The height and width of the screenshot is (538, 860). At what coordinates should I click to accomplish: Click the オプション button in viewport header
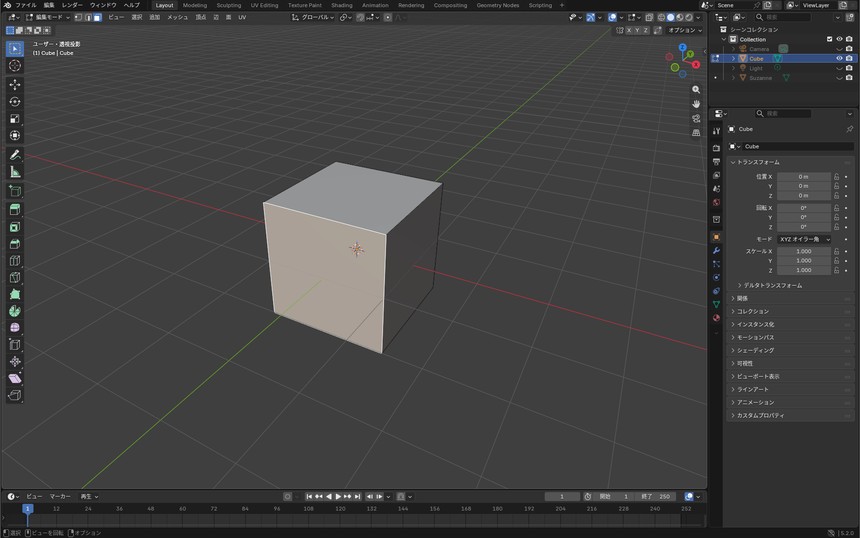tap(684, 30)
